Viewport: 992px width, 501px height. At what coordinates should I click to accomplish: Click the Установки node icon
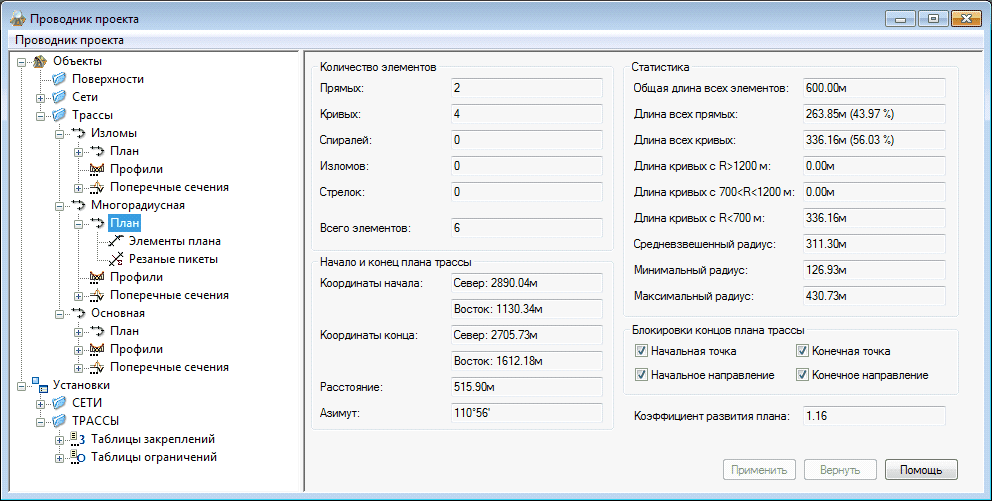[x=41, y=385]
